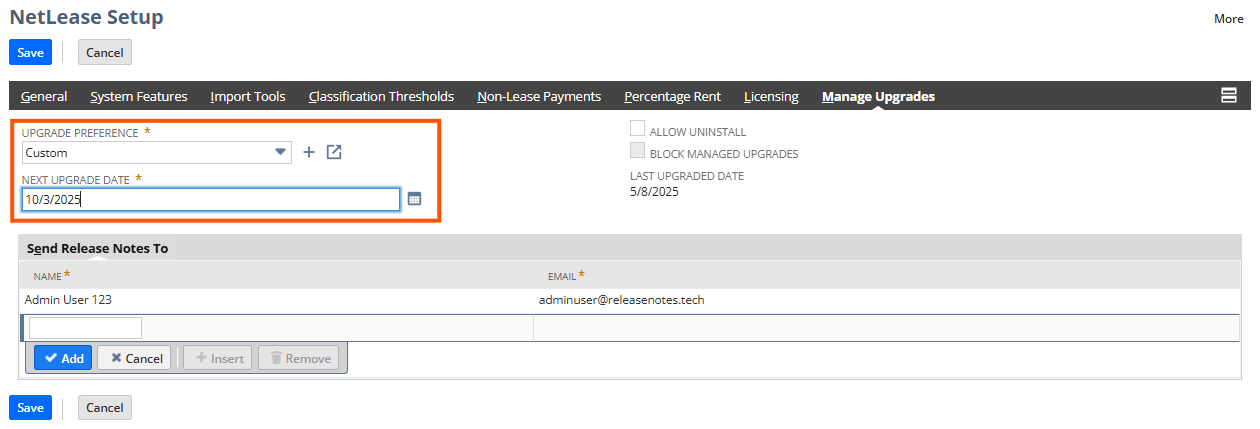Click the NetLease Setup page title

[86, 17]
